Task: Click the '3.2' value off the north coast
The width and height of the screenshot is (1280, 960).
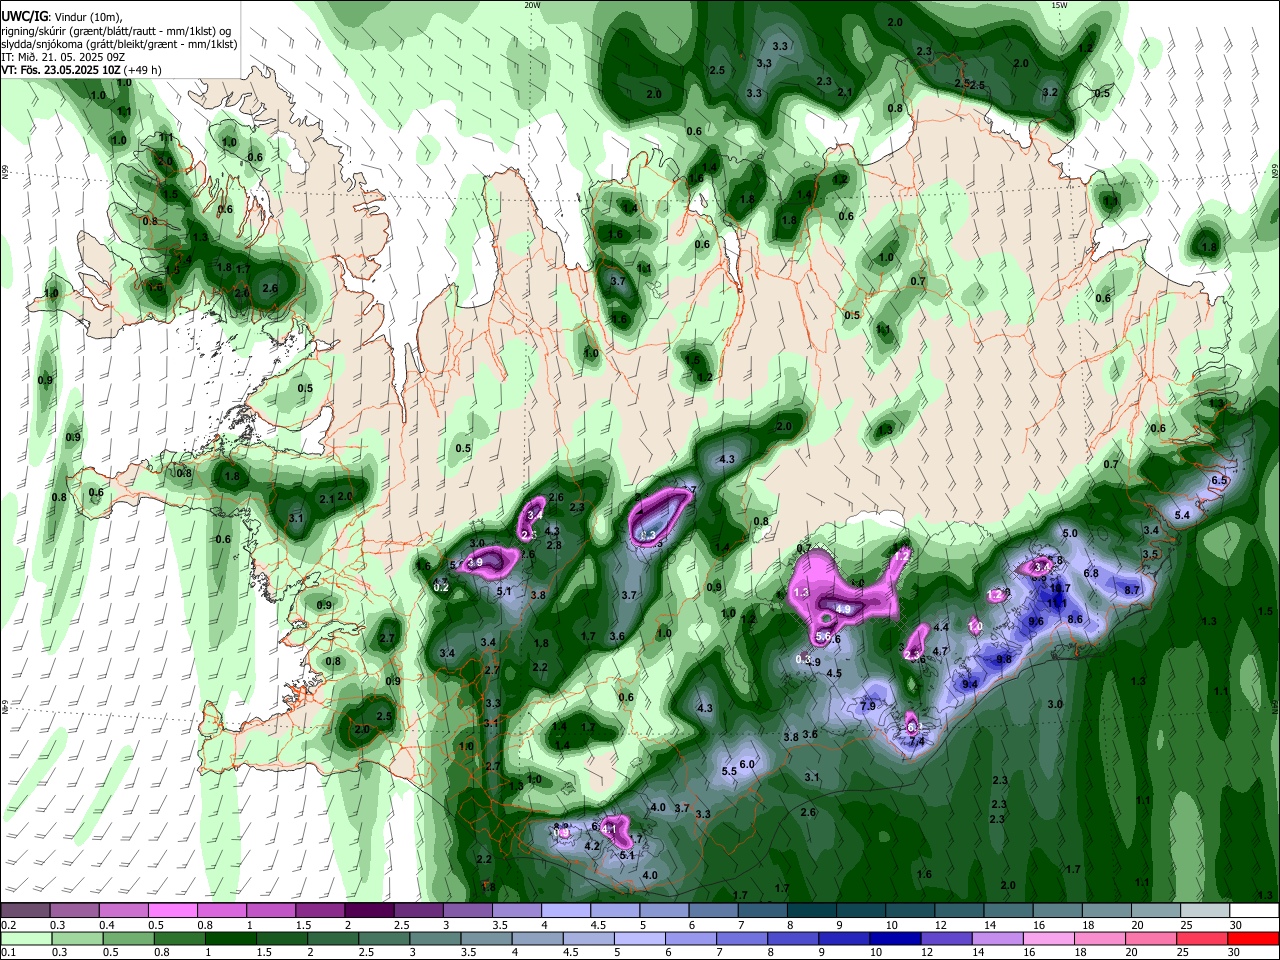Action: [1050, 92]
